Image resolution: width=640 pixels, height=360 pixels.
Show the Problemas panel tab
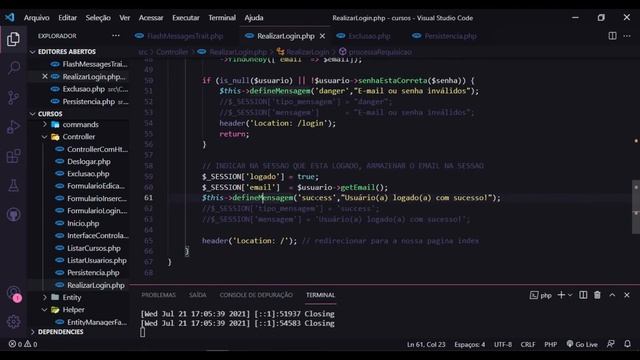pyautogui.click(x=158, y=295)
